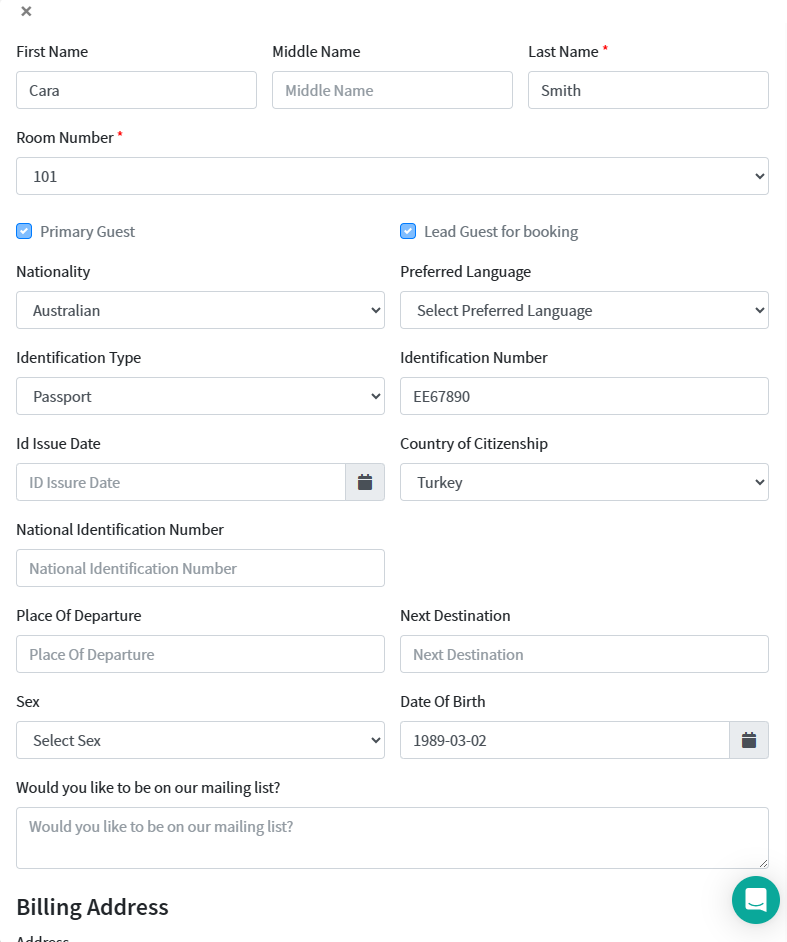This screenshot has width=787, height=942.
Task: Open calendar picker for Id Issue Date
Action: pyautogui.click(x=365, y=482)
